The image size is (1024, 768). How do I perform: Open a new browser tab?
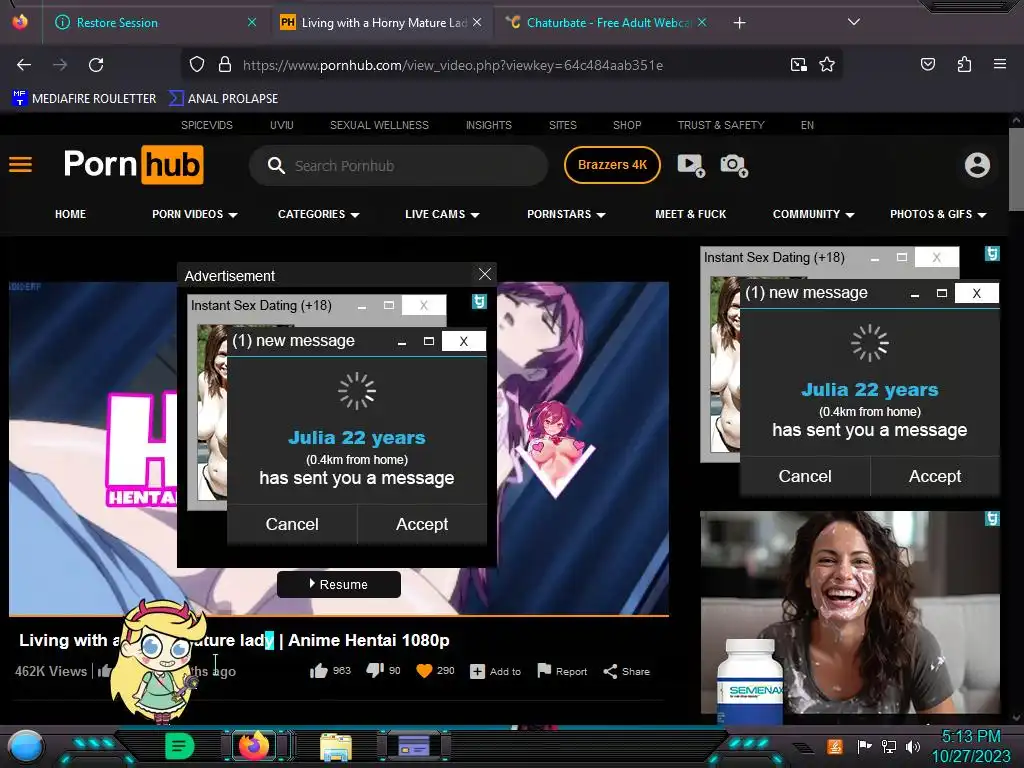739,23
